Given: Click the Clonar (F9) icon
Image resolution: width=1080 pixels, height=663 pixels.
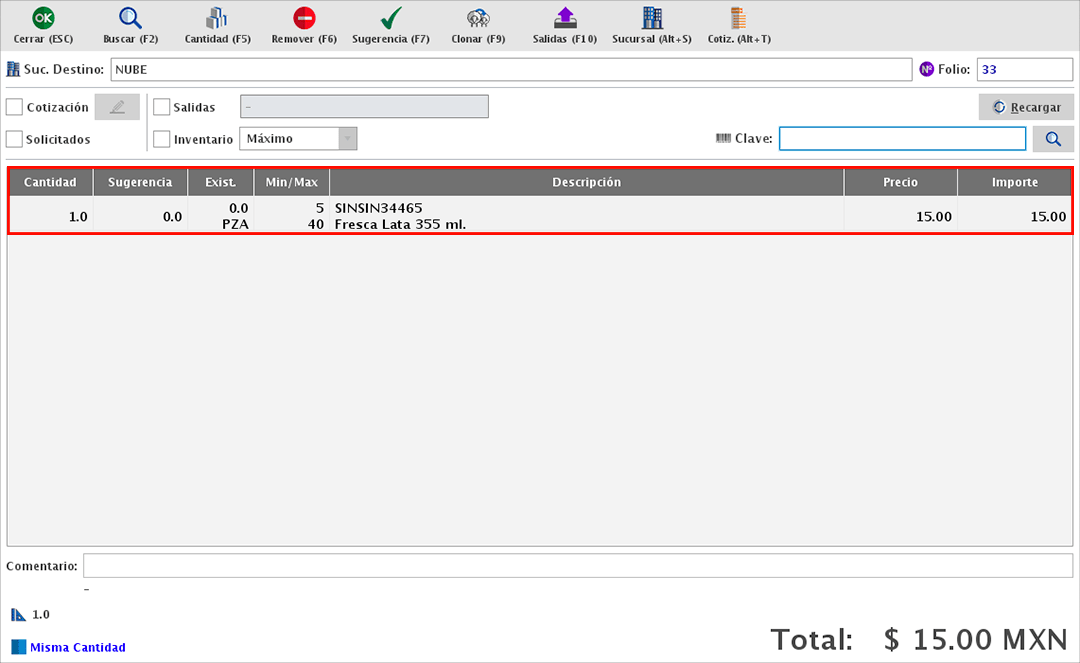Looking at the screenshot, I should (478, 18).
